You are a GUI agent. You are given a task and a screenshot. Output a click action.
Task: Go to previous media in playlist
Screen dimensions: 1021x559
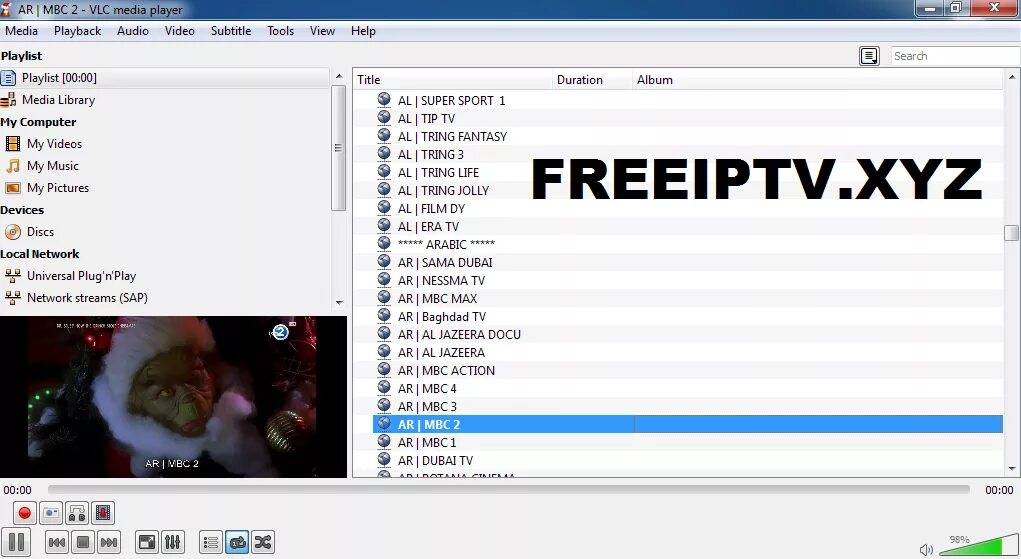(x=57, y=542)
